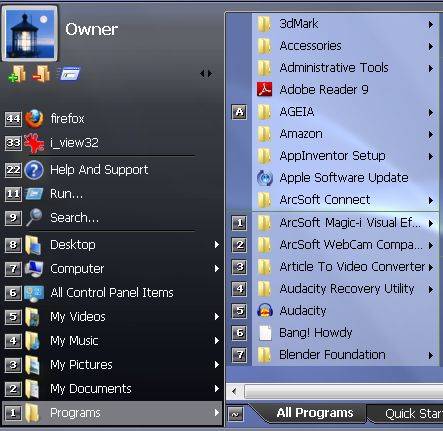Open All Control Panel Items icon
This screenshot has width=443, height=431.
coord(34,293)
